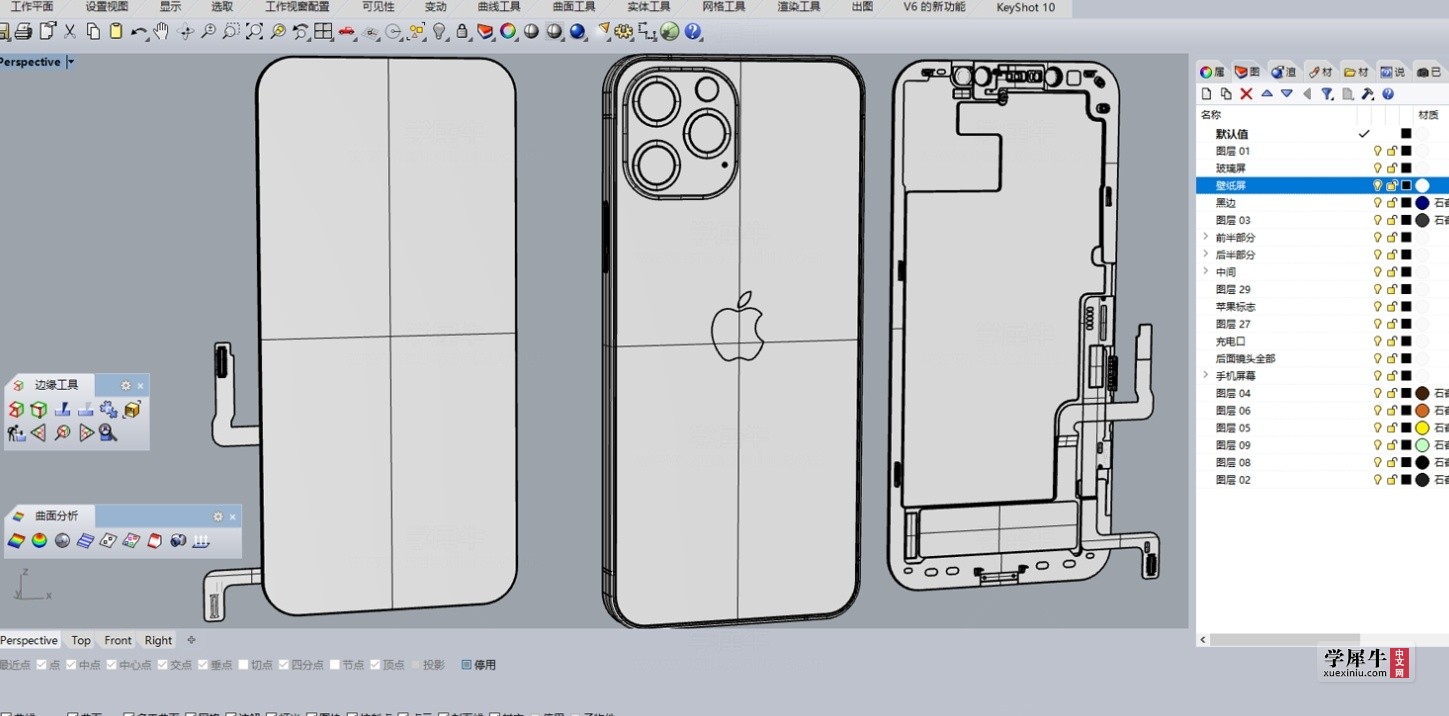Click the rainbow Curvature Analysis icon

(x=16, y=541)
